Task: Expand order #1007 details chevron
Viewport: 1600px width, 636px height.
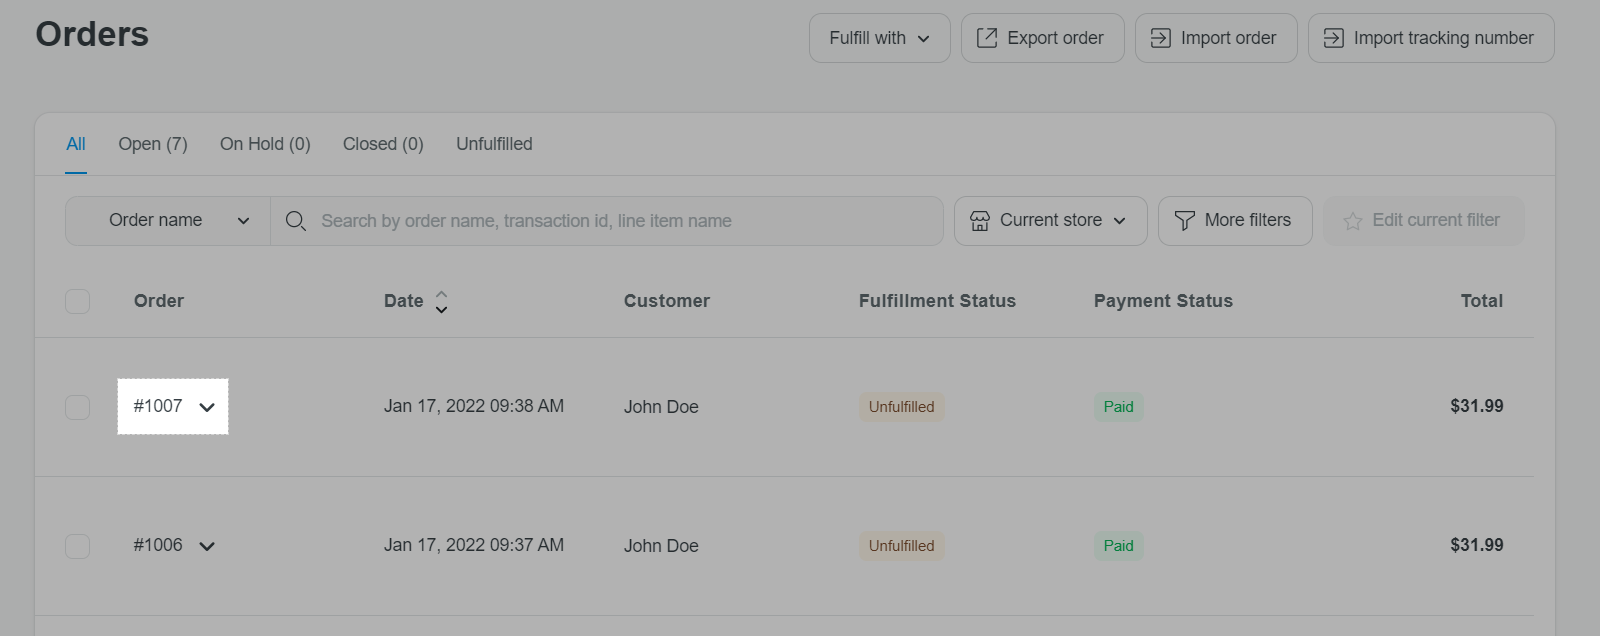Action: (x=207, y=407)
